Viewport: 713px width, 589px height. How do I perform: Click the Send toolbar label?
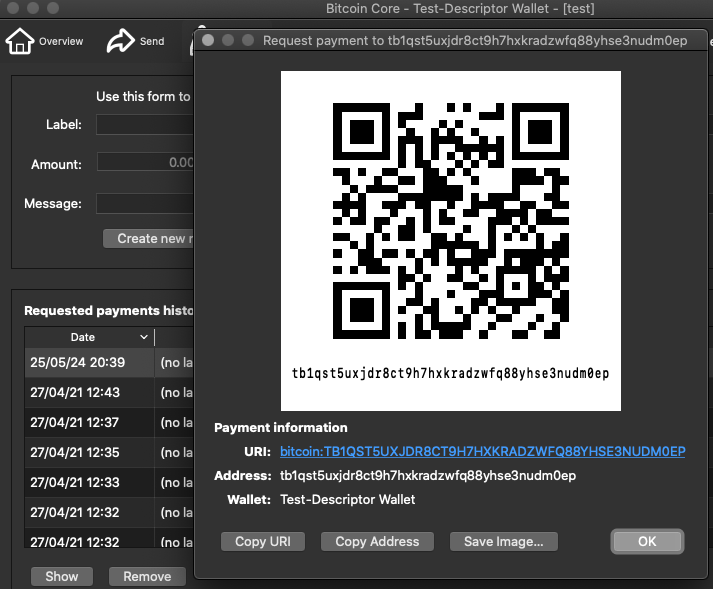click(x=152, y=41)
